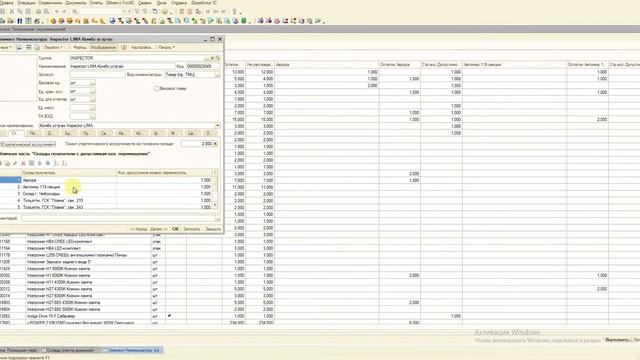Click the Далее >> button
Viewport: 640px width, 360px height.
(x=158, y=229)
